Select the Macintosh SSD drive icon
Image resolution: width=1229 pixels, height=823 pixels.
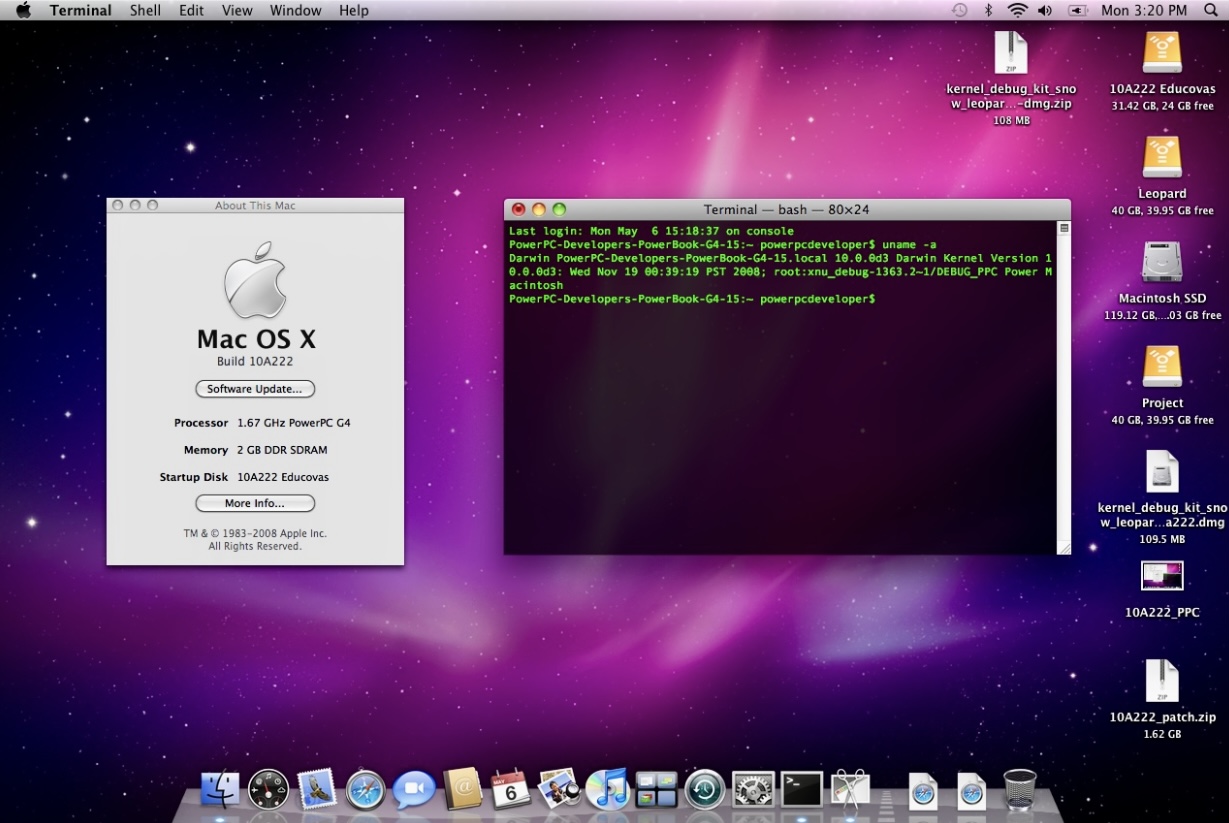[1162, 263]
